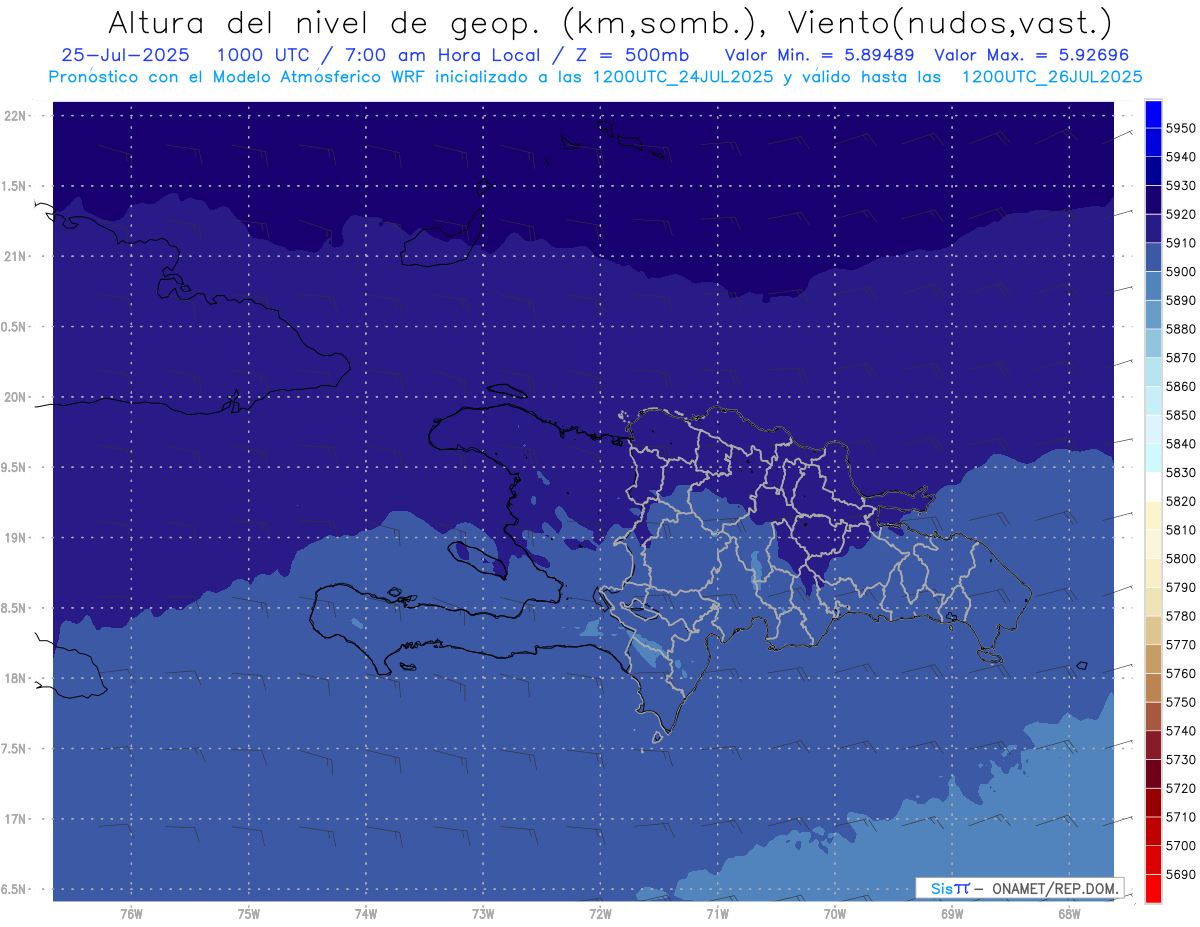
Task: Click the dark maroon segment between 5720 and 5730
Action: tap(1153, 773)
